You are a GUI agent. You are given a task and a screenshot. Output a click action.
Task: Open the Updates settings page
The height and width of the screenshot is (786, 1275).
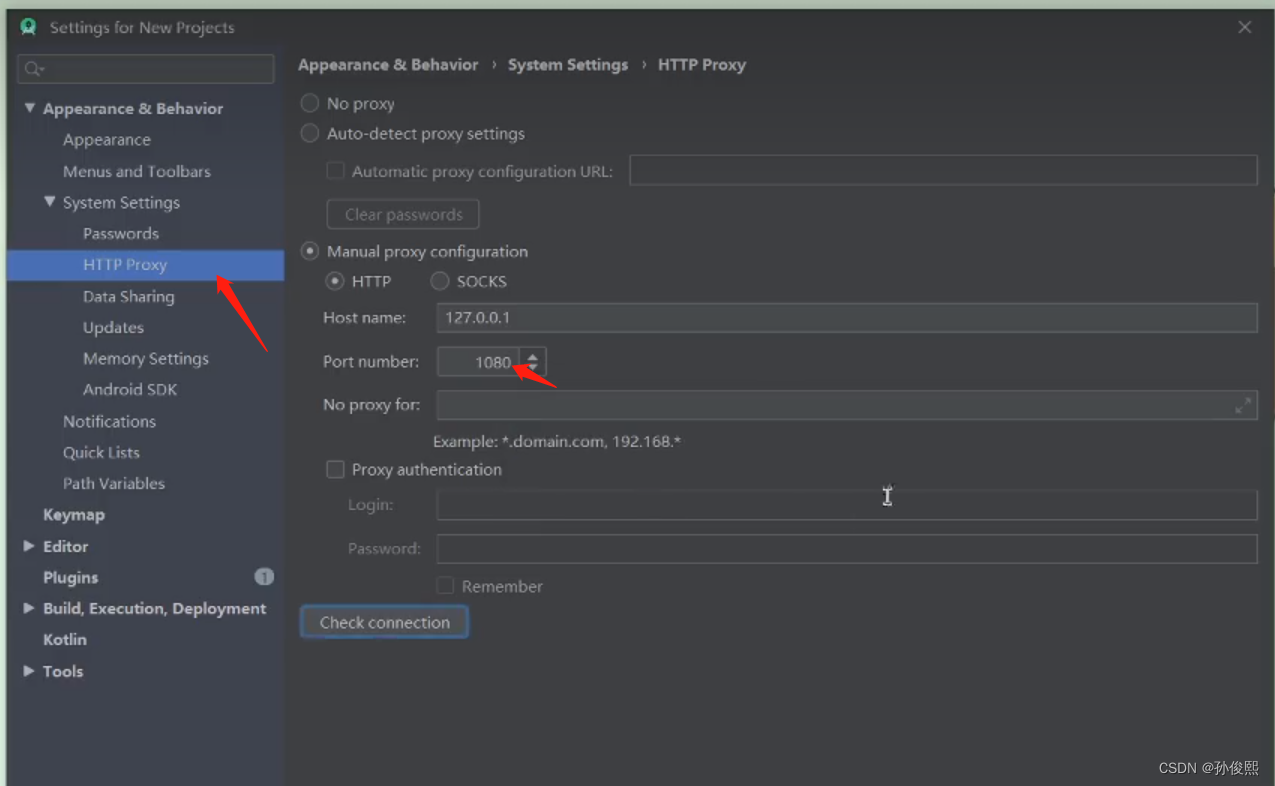pos(113,327)
